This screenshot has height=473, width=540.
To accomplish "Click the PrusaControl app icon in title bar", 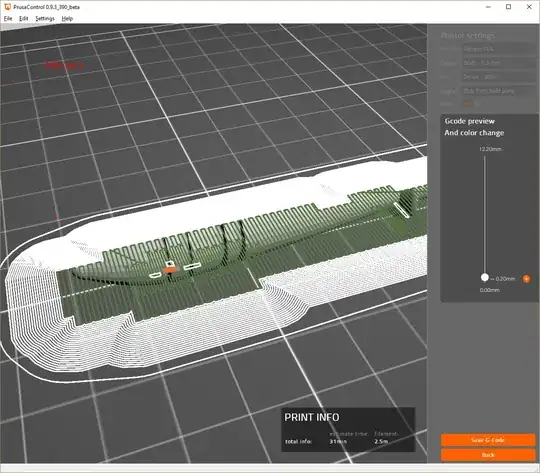I will click(x=7, y=7).
